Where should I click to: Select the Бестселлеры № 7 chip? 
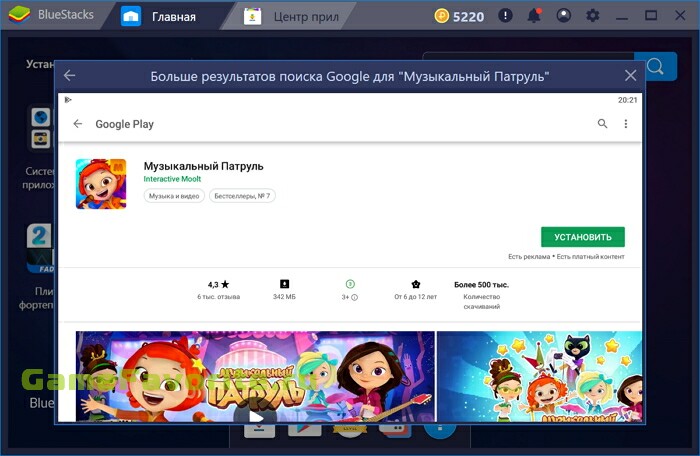tap(242, 196)
